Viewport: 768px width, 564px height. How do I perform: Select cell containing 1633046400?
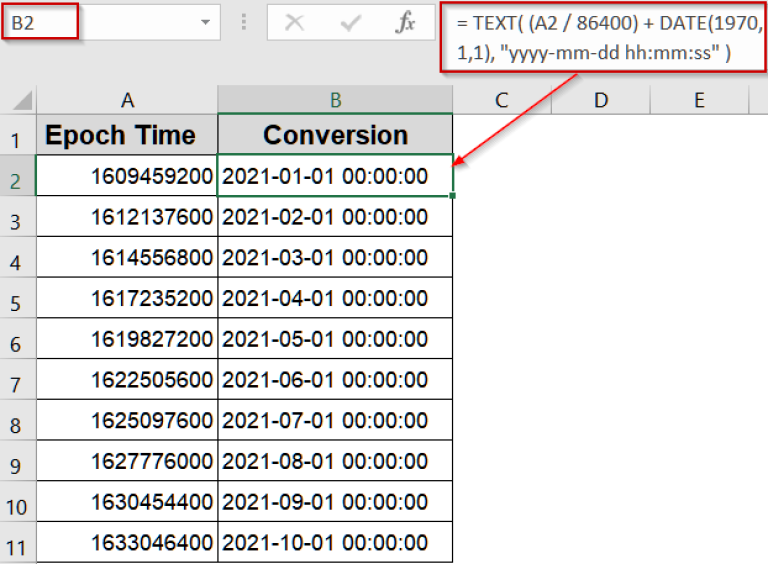tap(127, 542)
